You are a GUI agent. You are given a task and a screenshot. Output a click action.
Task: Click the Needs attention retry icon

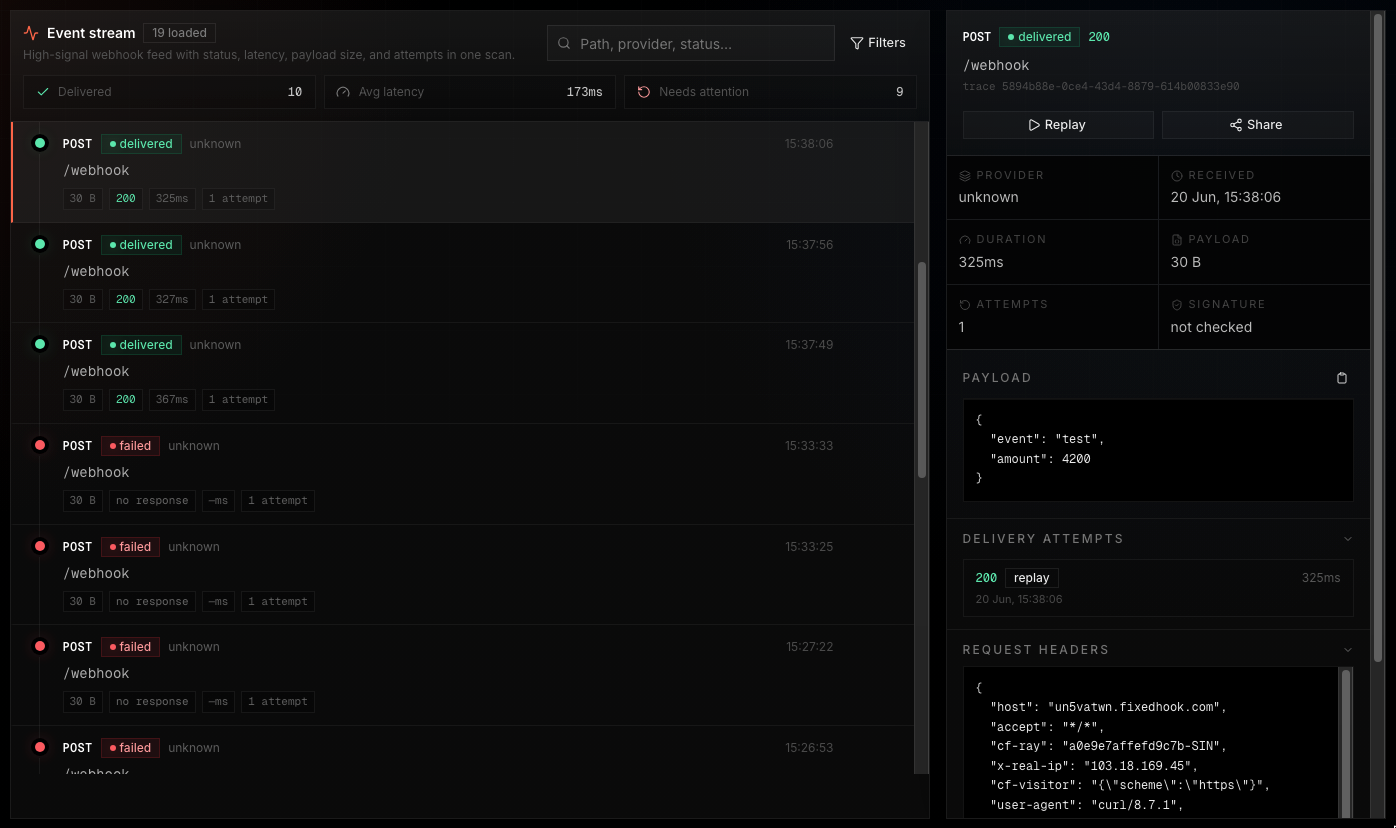(644, 92)
